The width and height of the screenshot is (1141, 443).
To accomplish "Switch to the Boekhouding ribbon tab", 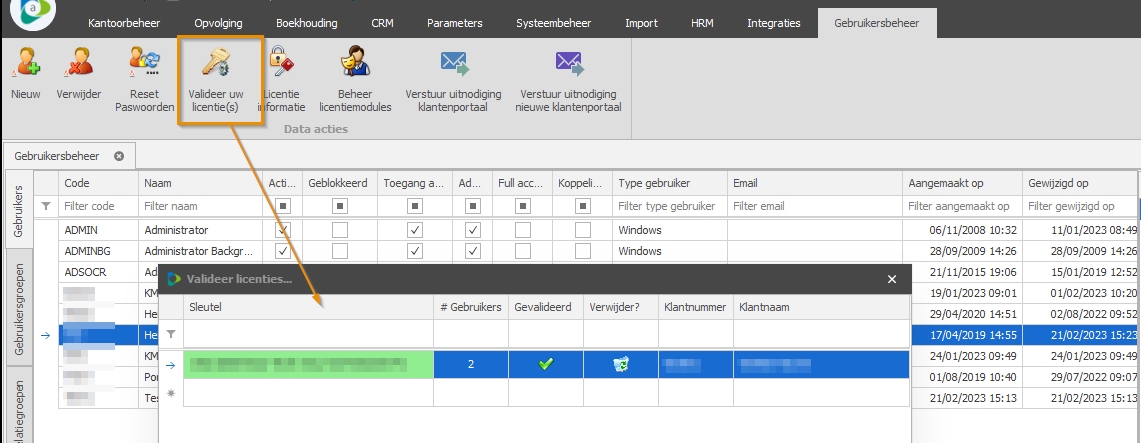I will pos(307,23).
